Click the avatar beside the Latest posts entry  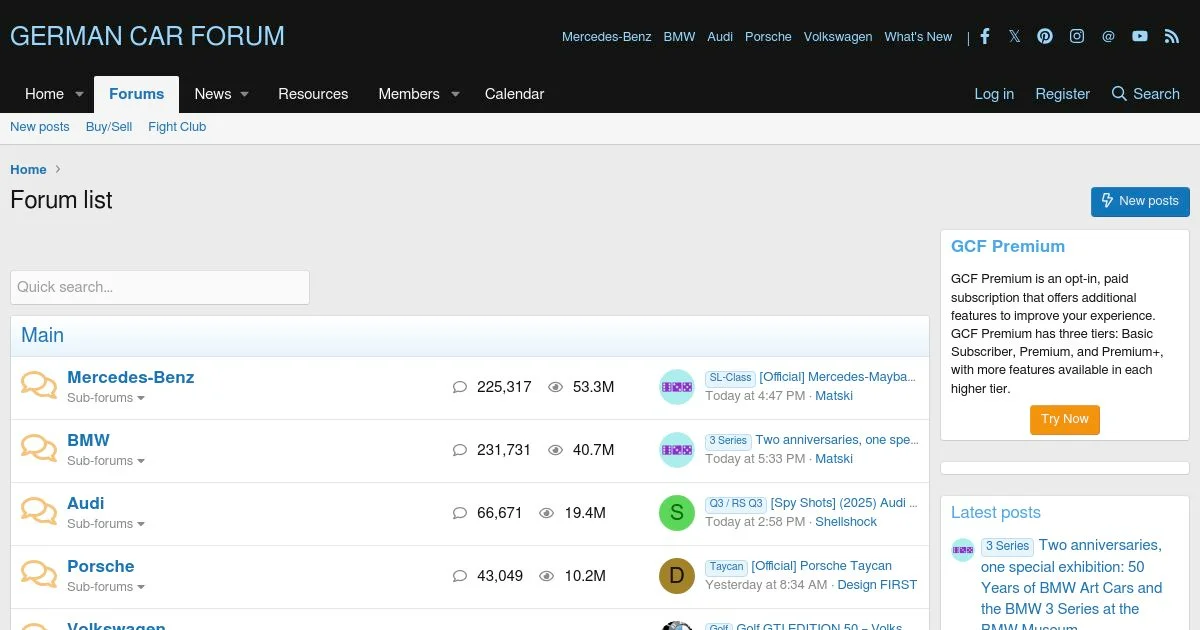coord(963,549)
